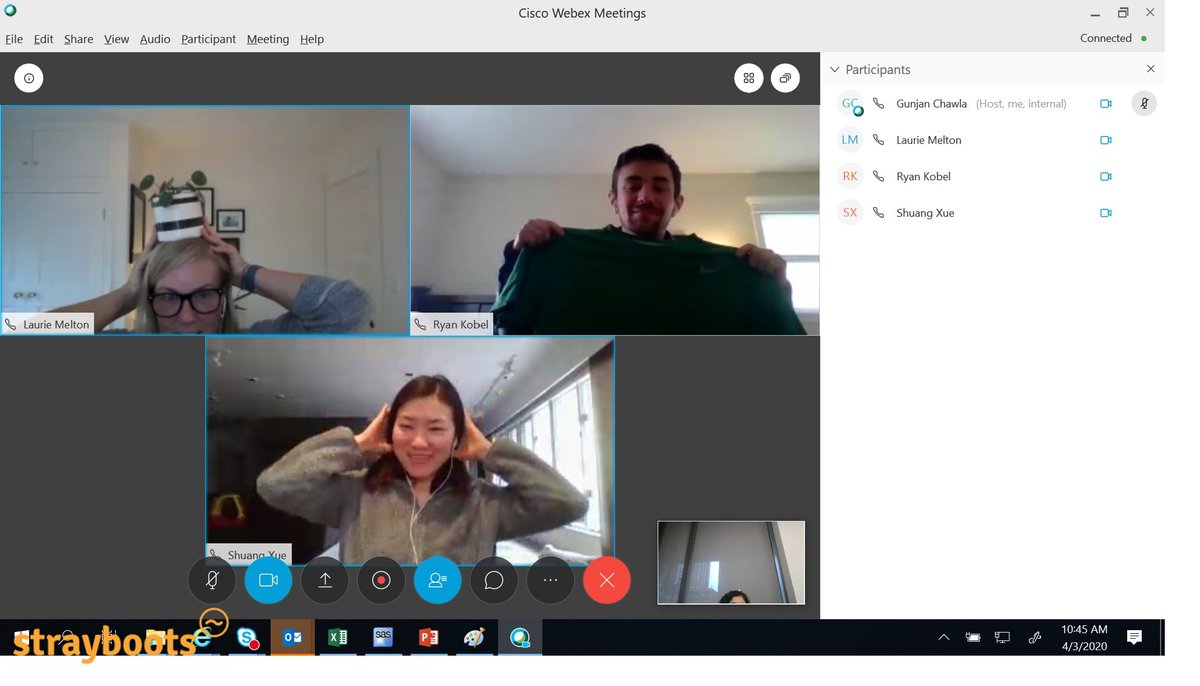Click the Connected status indicator
This screenshot has height=686, width=1200.
click(1114, 38)
